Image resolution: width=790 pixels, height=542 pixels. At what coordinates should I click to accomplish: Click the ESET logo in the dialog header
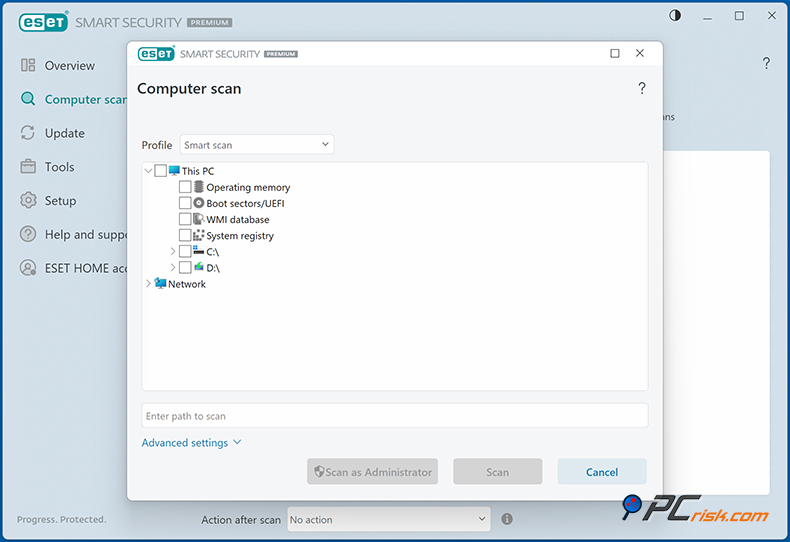coord(156,53)
